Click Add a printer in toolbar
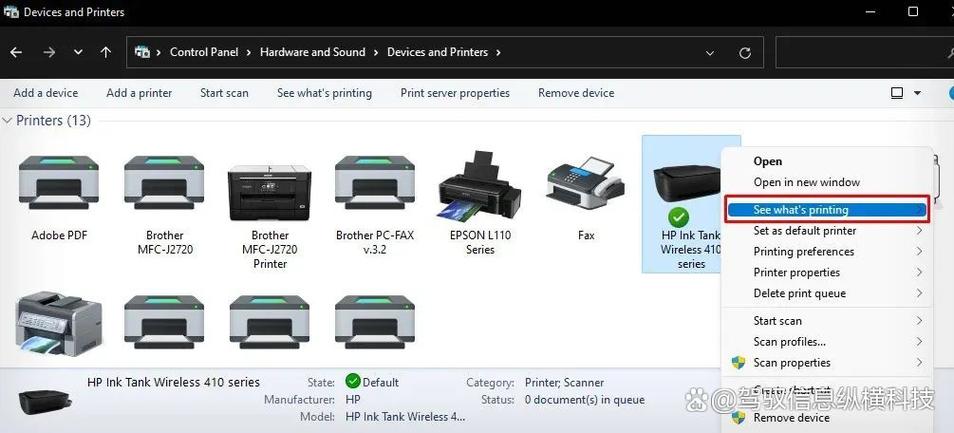Viewport: 954px width, 433px height. click(x=139, y=93)
